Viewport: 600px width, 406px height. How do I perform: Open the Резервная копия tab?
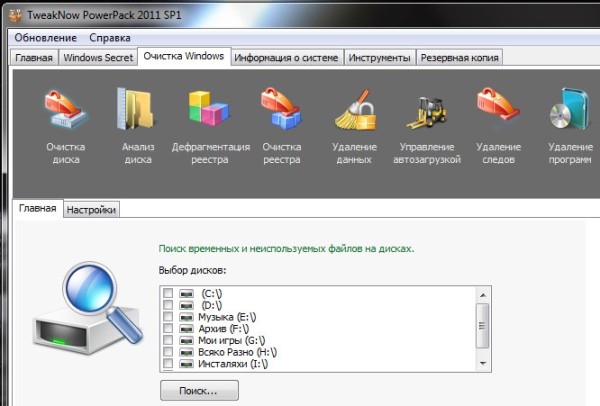pyautogui.click(x=460, y=58)
